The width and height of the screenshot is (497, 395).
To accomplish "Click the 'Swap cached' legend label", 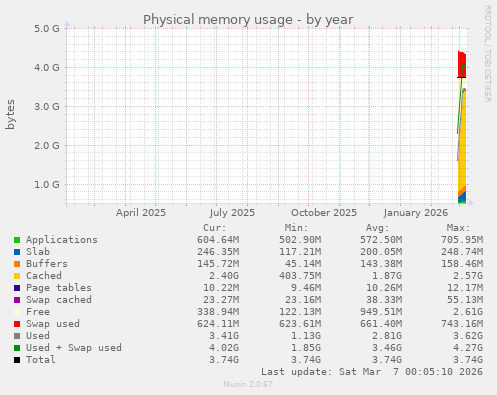I will tap(59, 300).
